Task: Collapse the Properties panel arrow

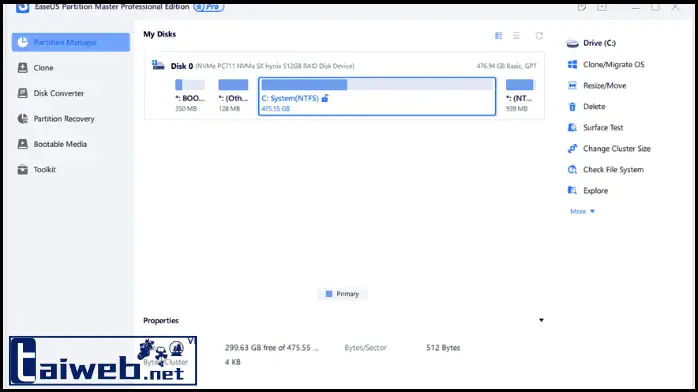Action: [x=541, y=320]
